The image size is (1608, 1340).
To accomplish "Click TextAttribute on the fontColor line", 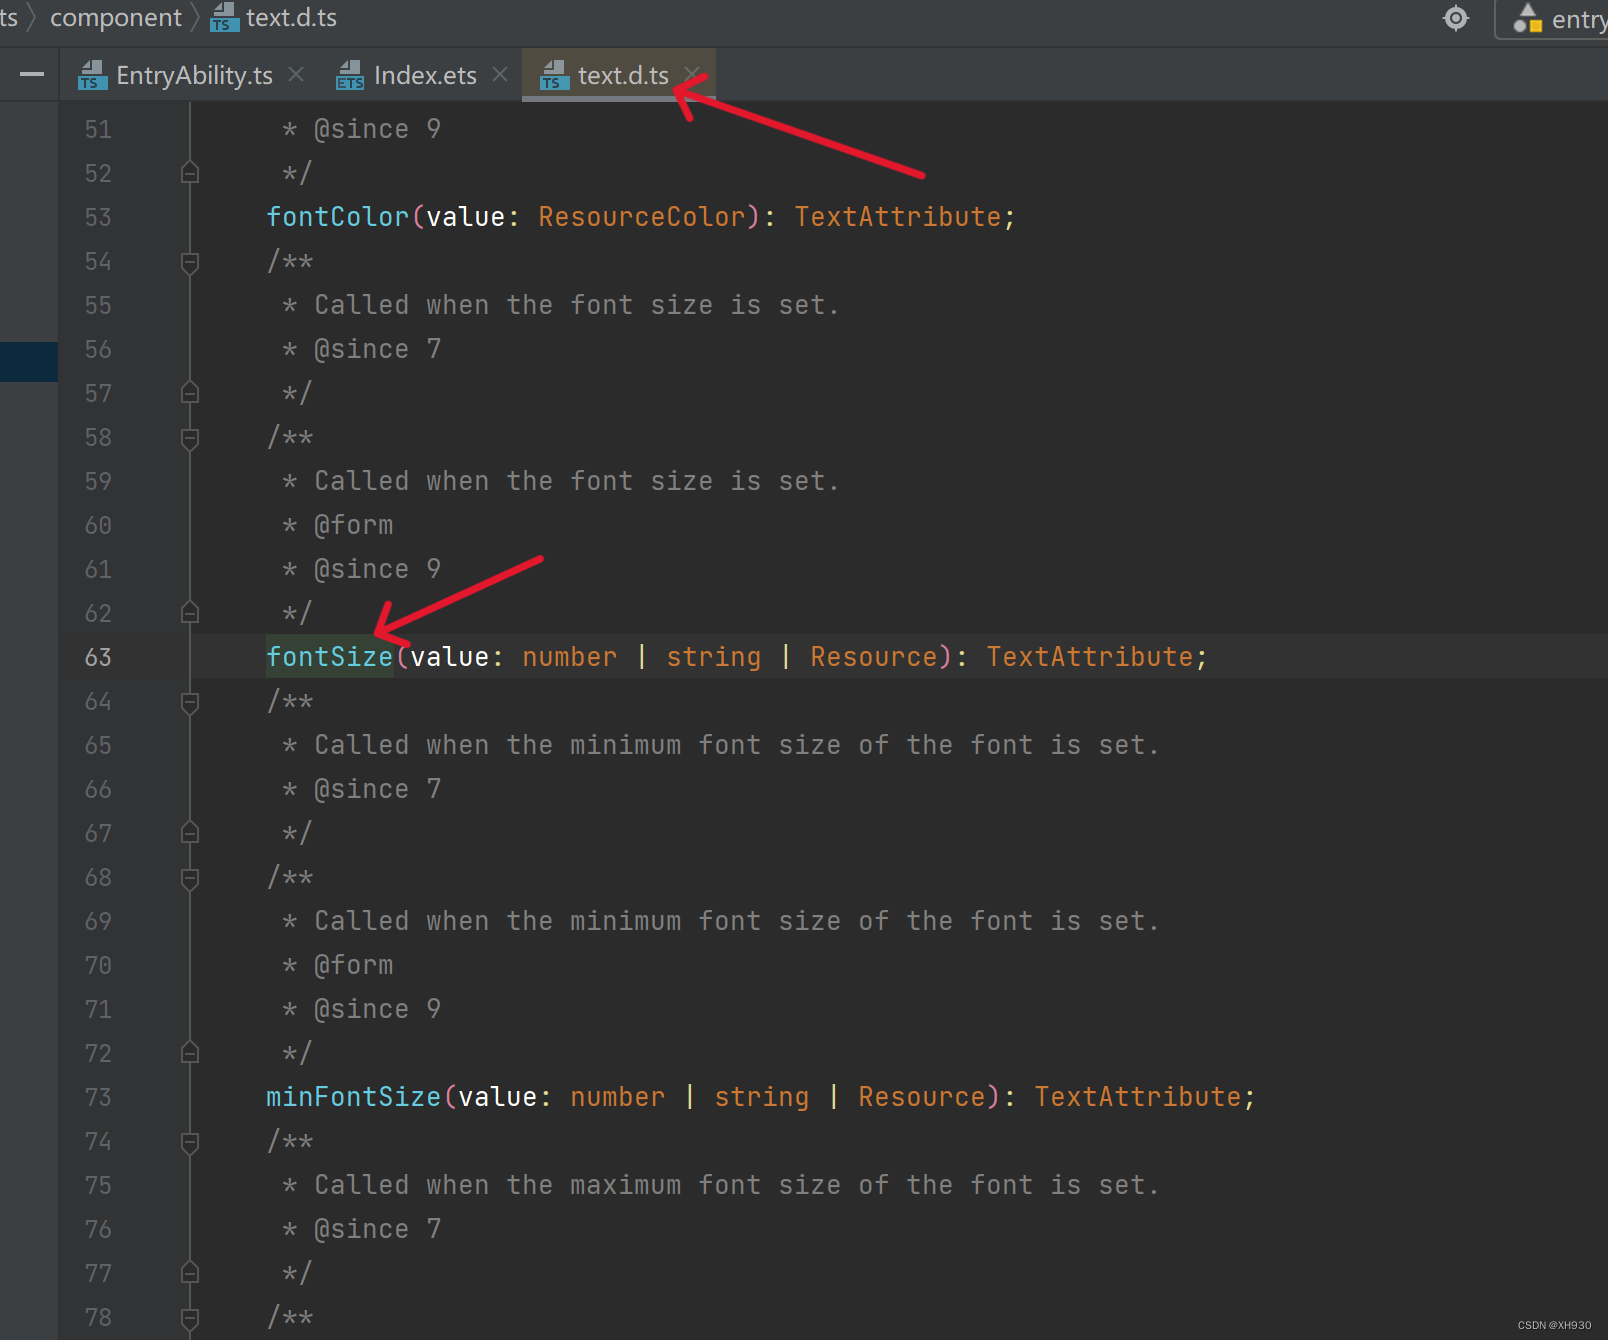I will click(x=898, y=217).
